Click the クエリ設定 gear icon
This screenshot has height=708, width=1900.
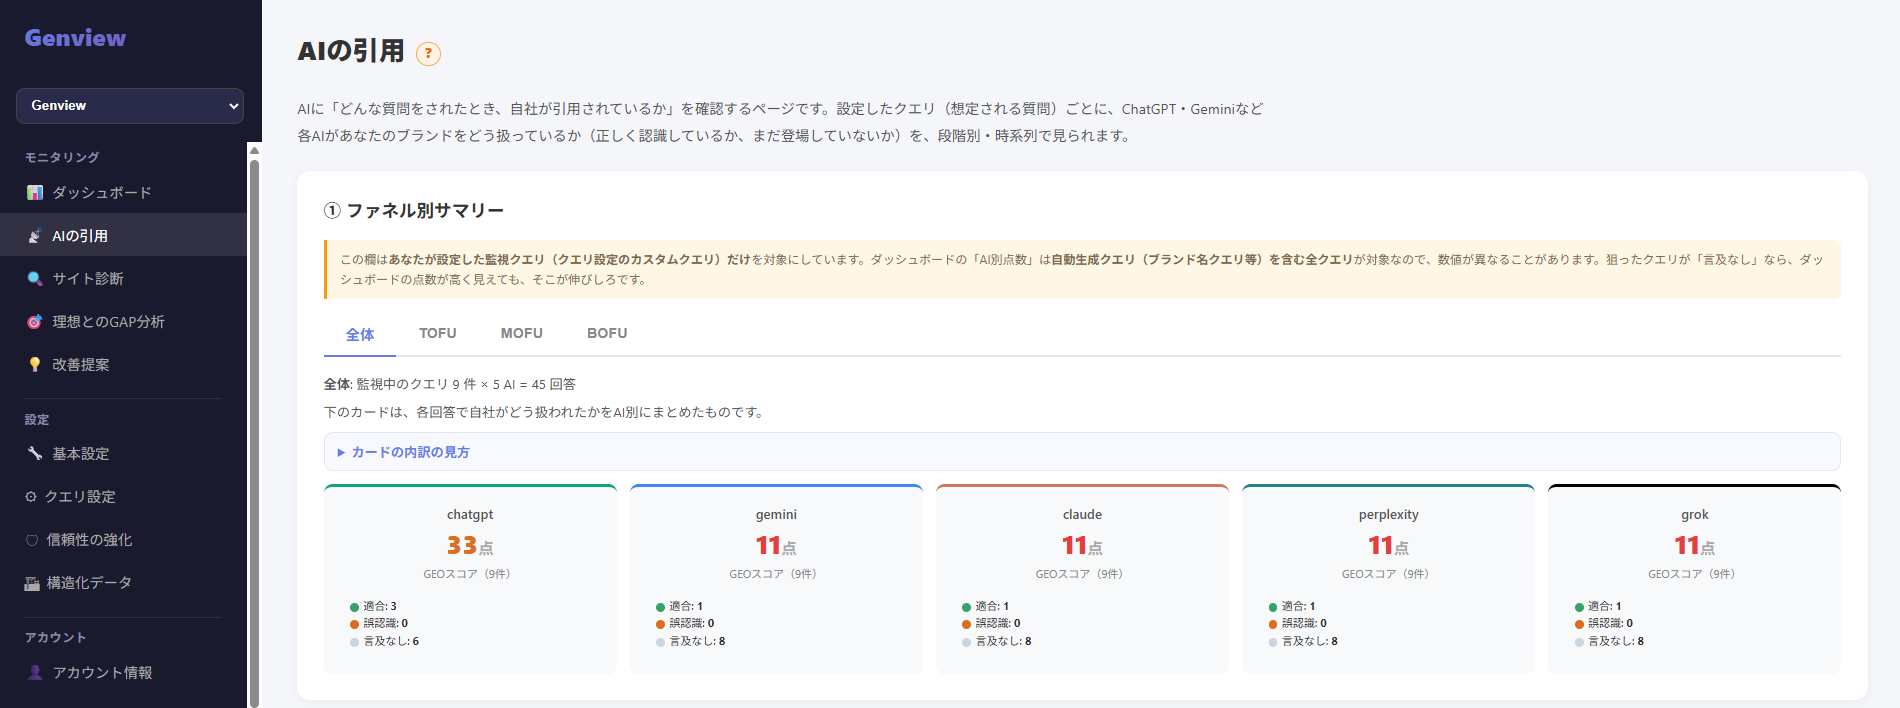click(x=31, y=497)
